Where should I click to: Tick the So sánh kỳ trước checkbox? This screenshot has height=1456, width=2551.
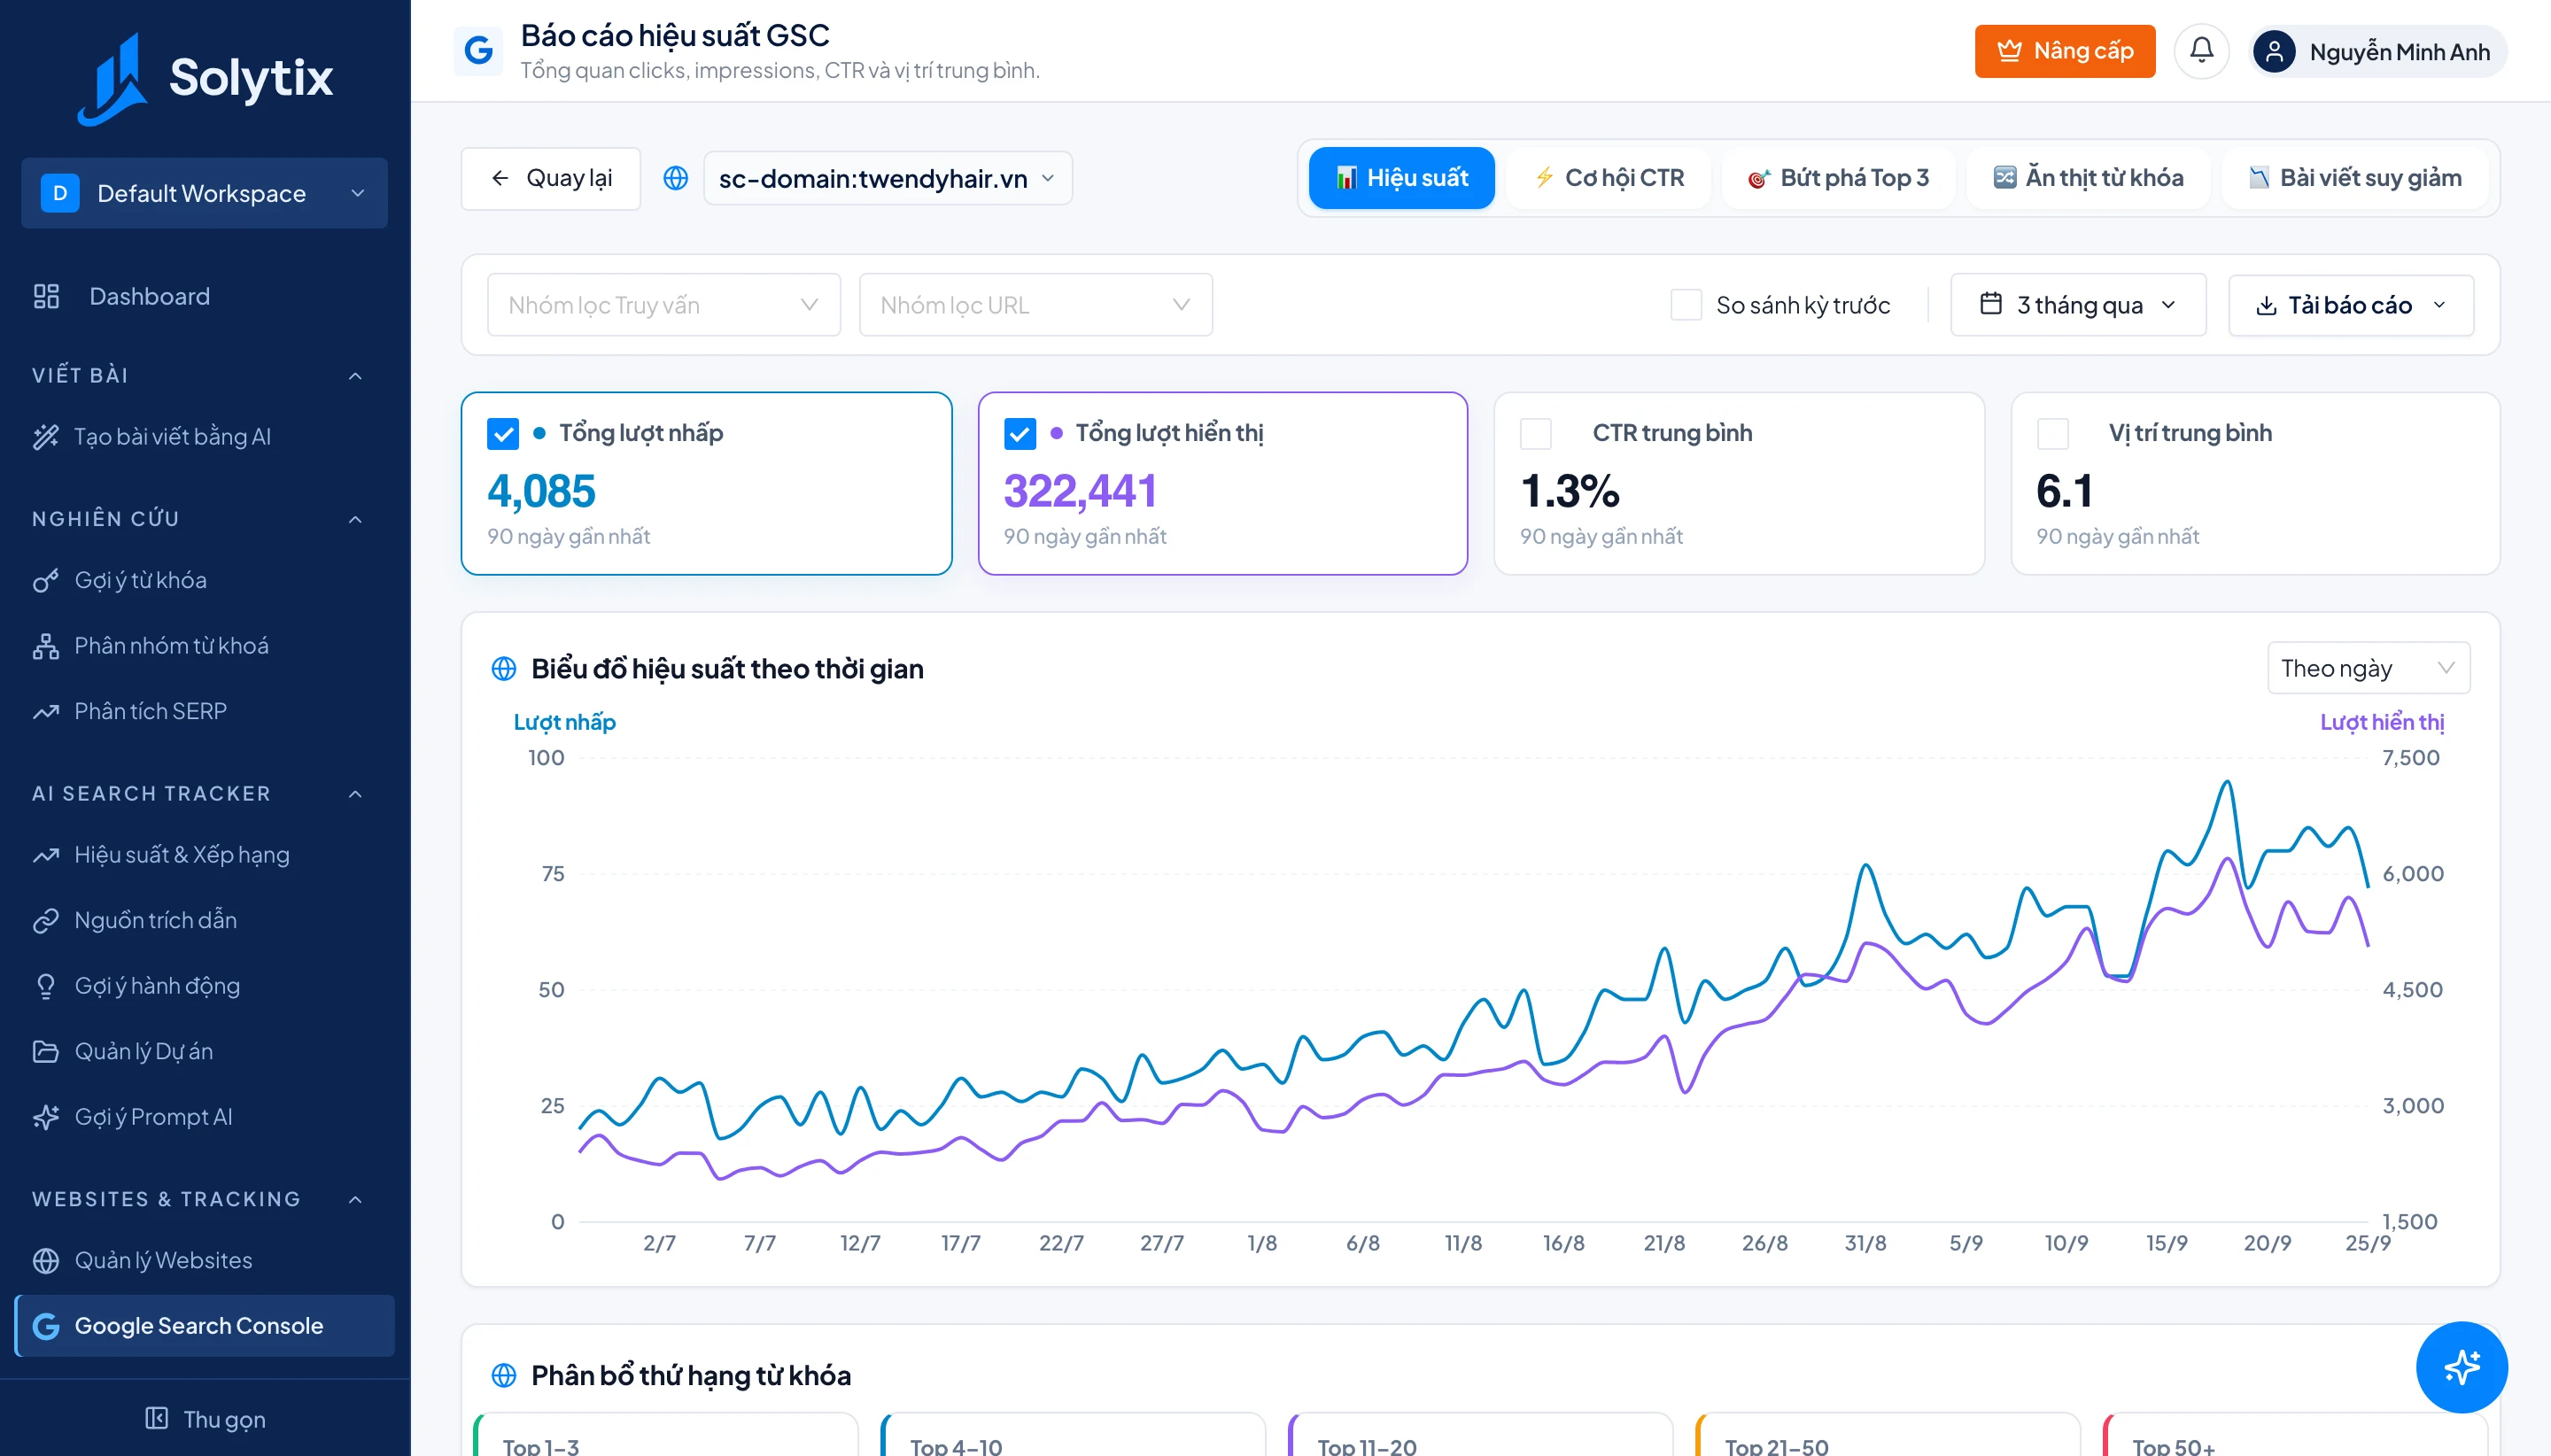[1686, 305]
